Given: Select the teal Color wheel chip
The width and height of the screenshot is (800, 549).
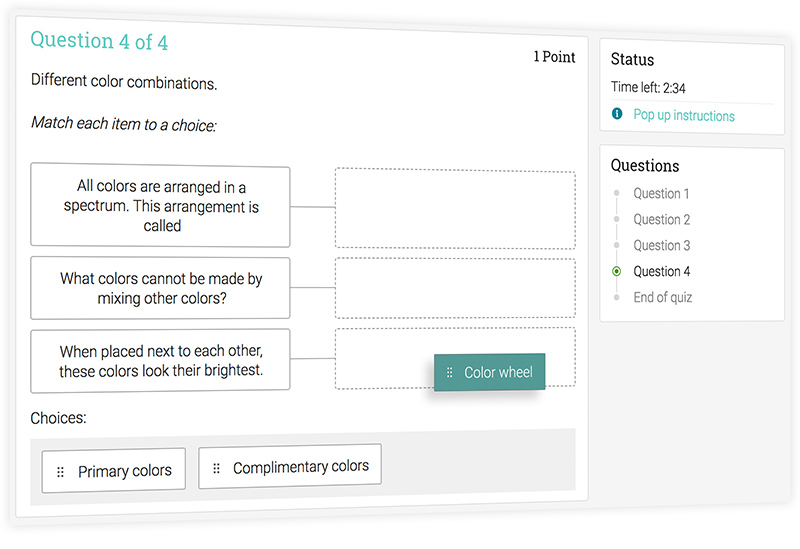Looking at the screenshot, I should [490, 372].
